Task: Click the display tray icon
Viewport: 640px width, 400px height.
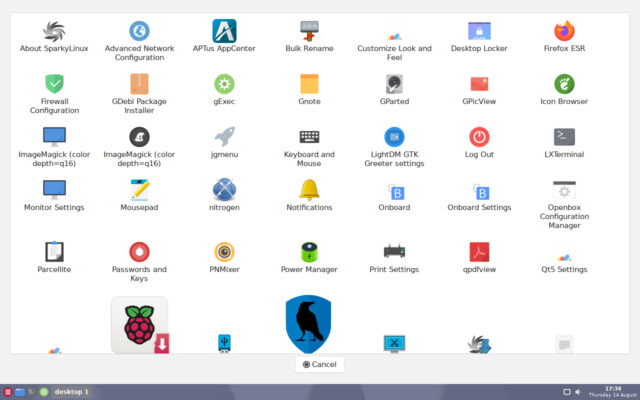Action: [567, 392]
